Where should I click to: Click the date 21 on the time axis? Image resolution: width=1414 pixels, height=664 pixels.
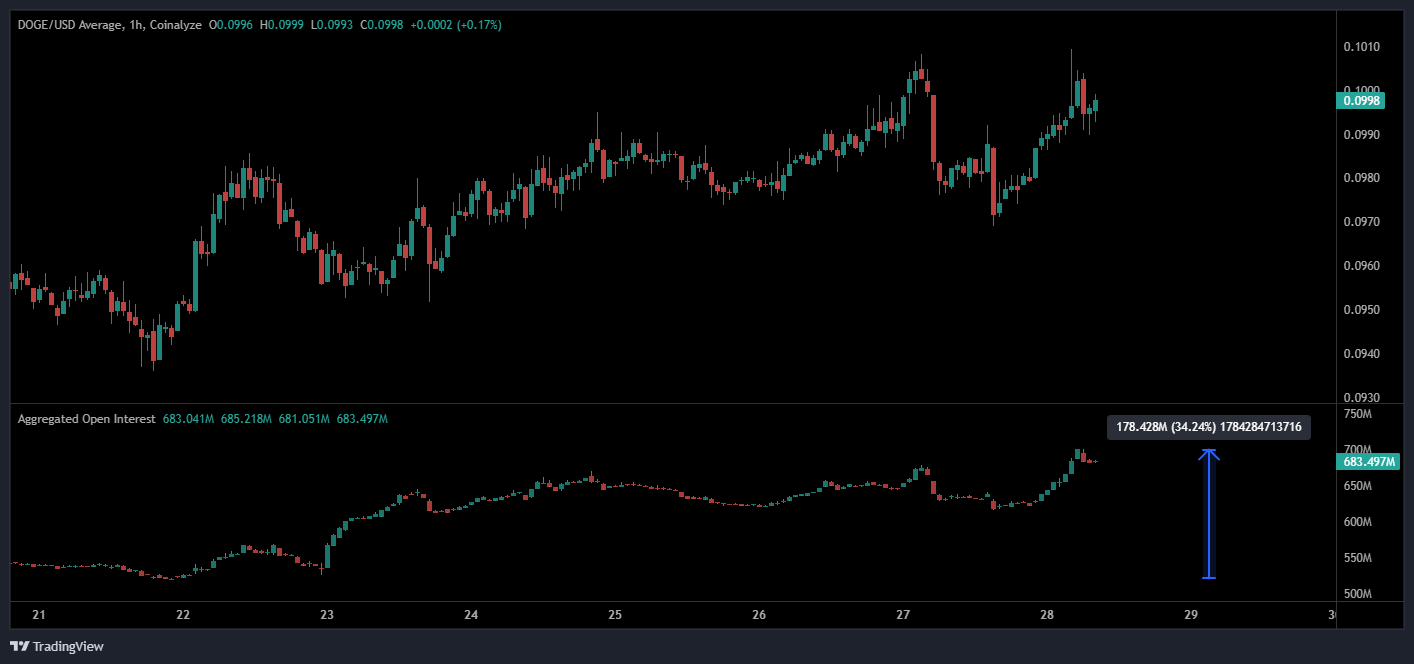(41, 617)
